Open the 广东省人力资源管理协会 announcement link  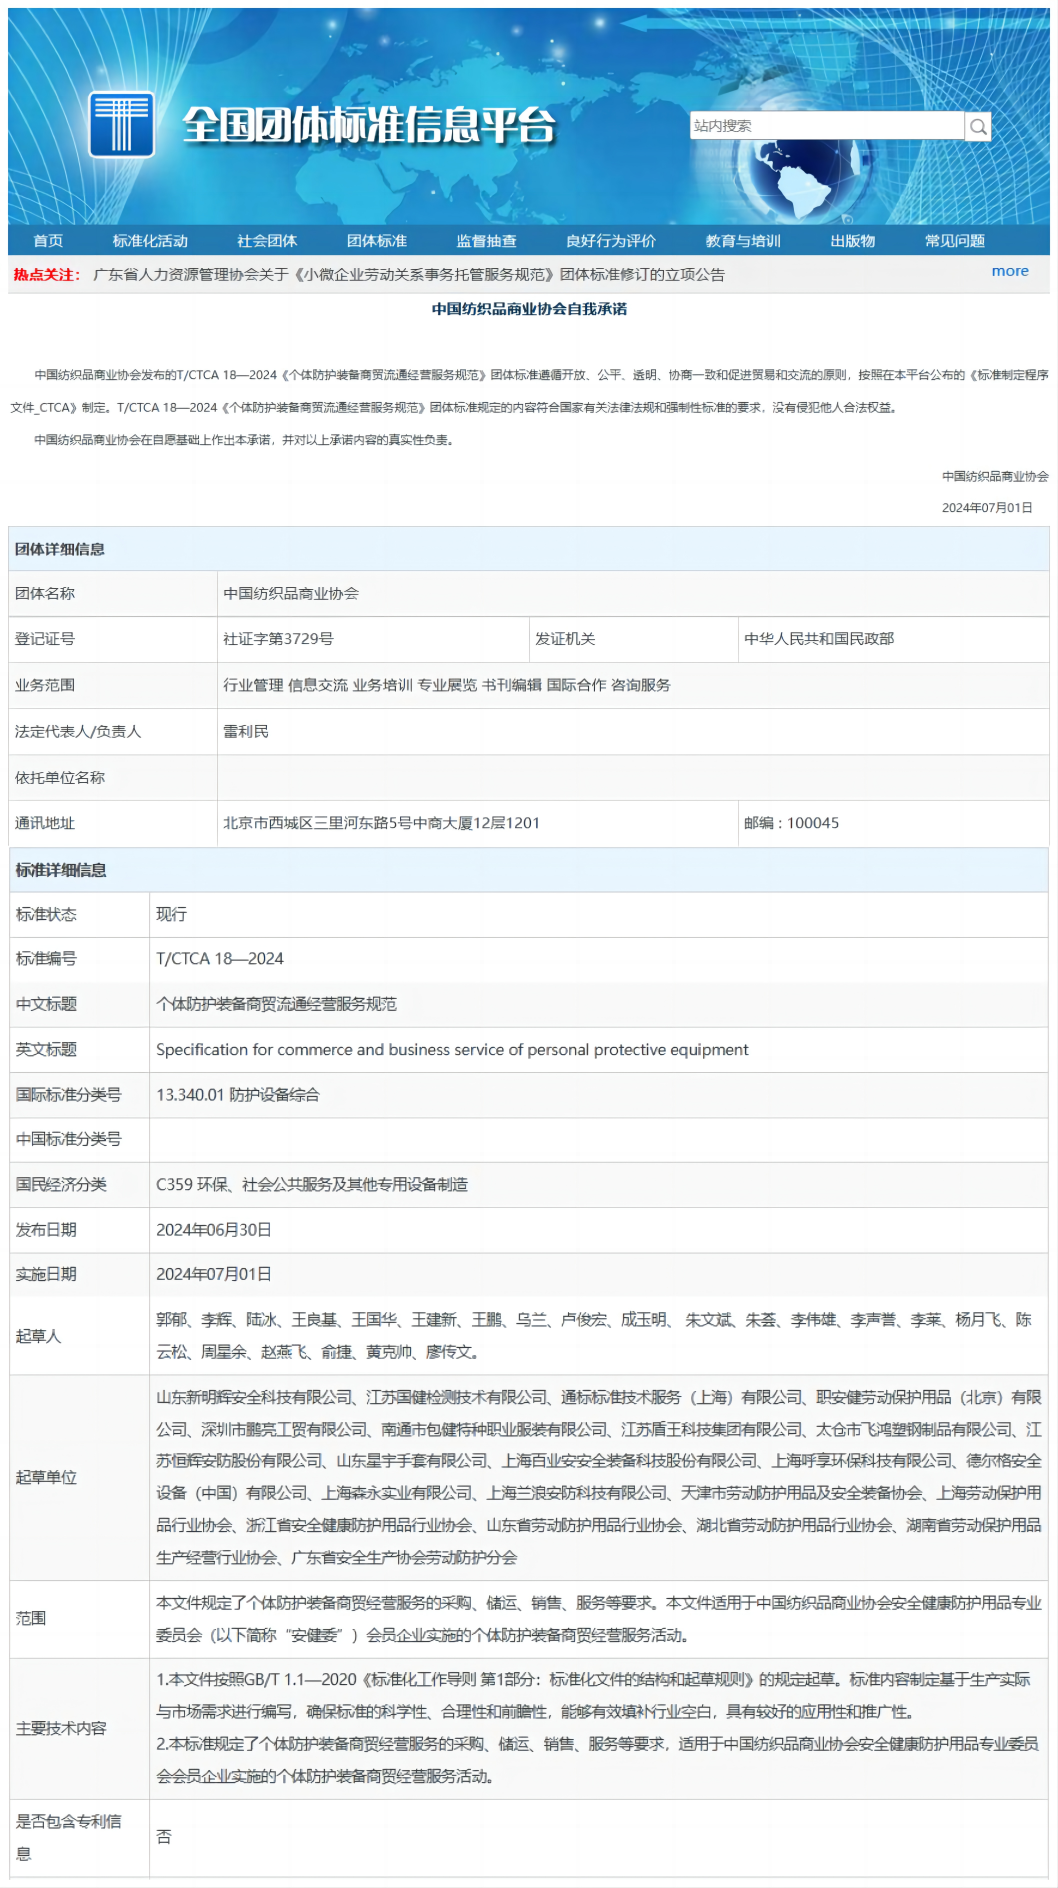[x=409, y=275]
